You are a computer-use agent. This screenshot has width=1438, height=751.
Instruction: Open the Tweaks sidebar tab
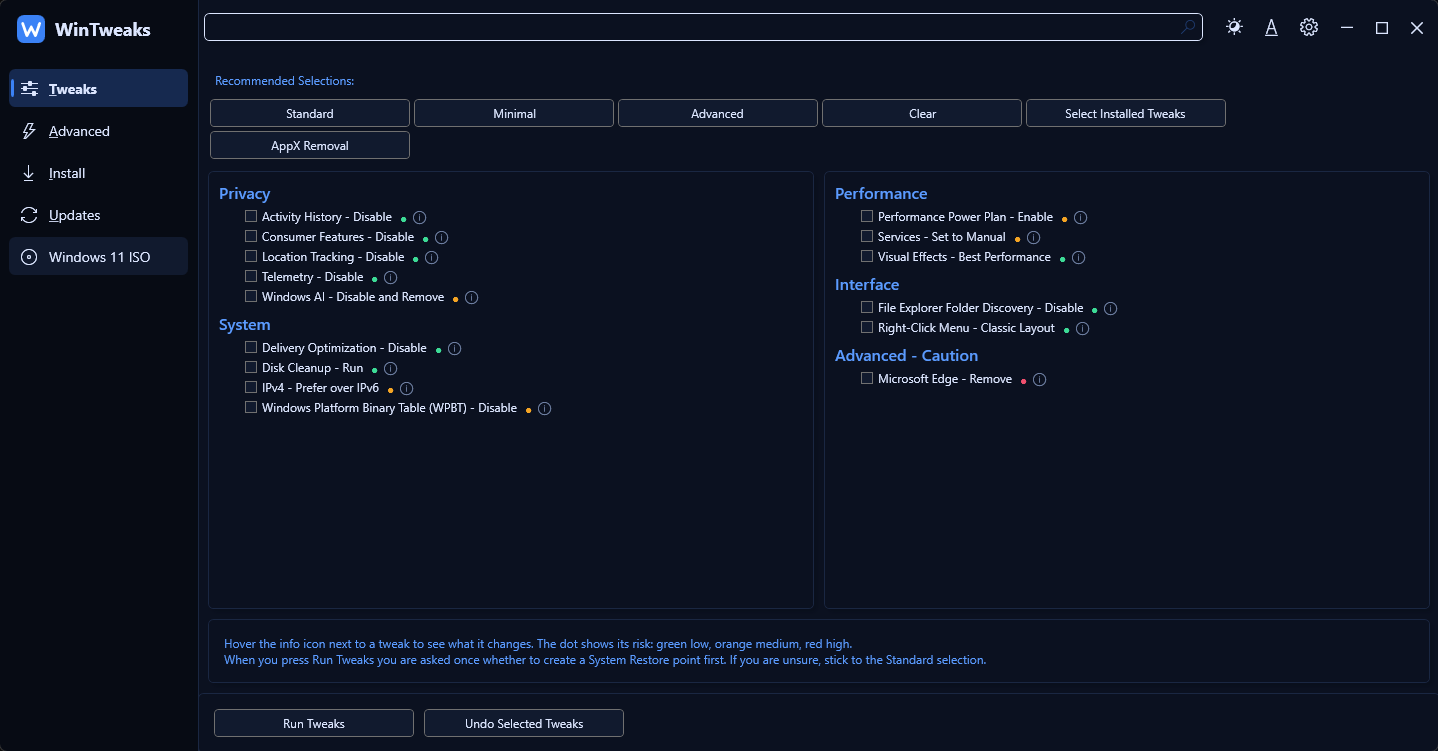(x=99, y=88)
